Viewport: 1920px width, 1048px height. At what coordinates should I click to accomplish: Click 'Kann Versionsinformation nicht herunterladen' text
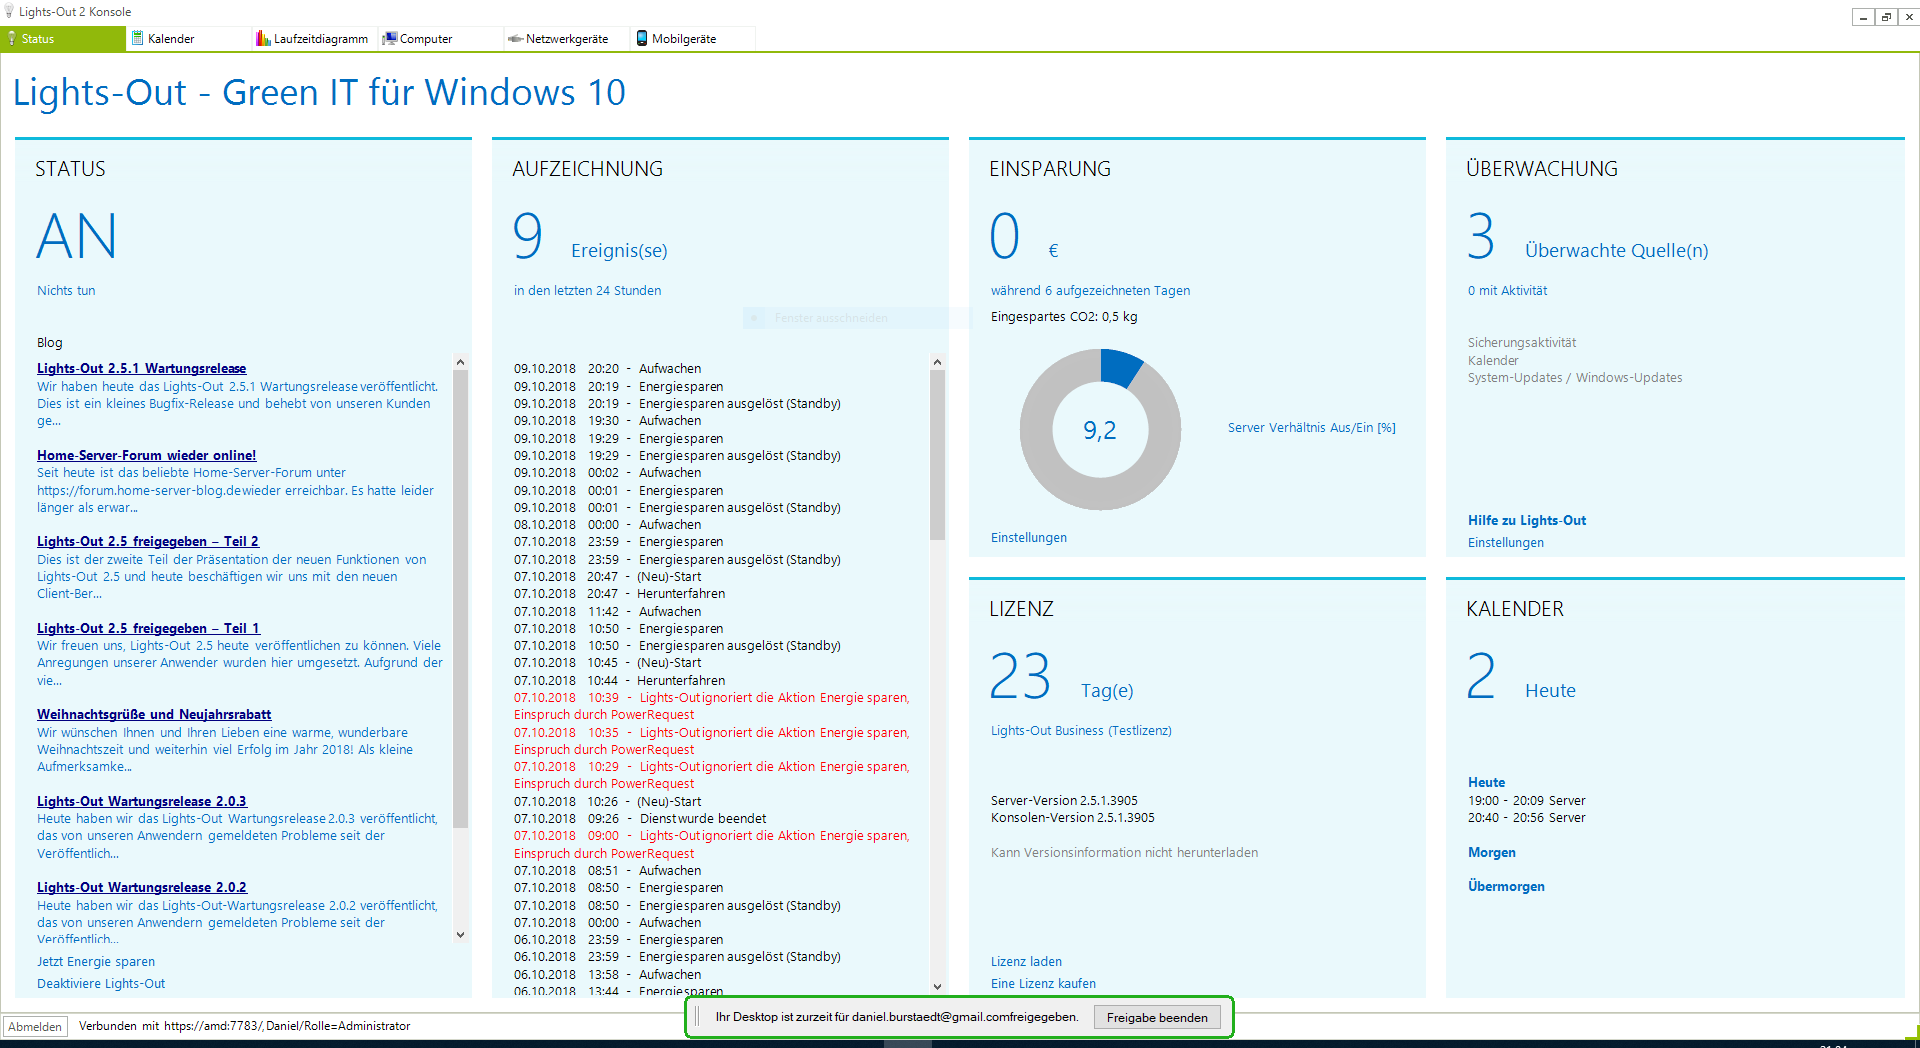(x=1124, y=852)
